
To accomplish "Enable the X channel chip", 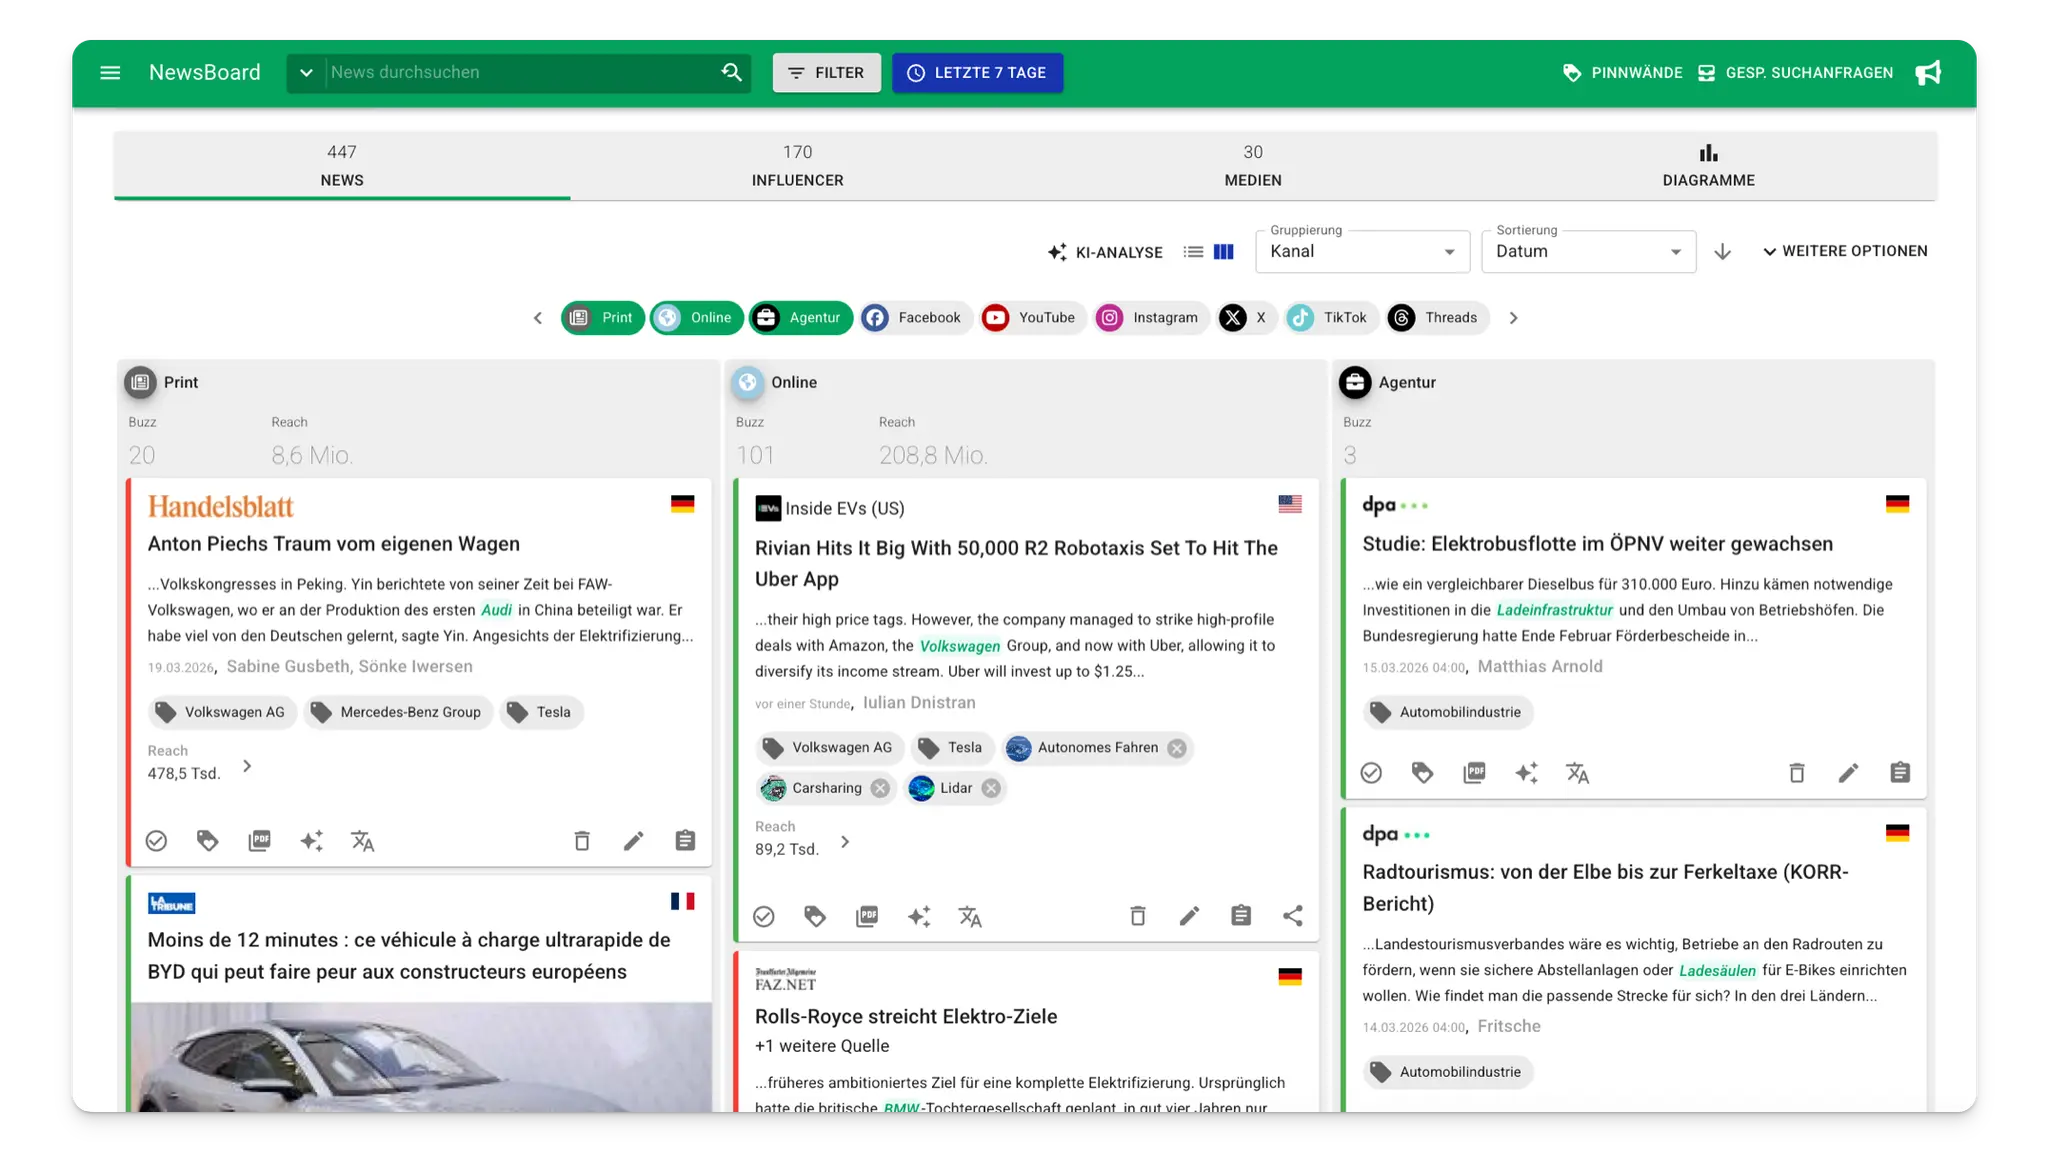I will click(1246, 317).
